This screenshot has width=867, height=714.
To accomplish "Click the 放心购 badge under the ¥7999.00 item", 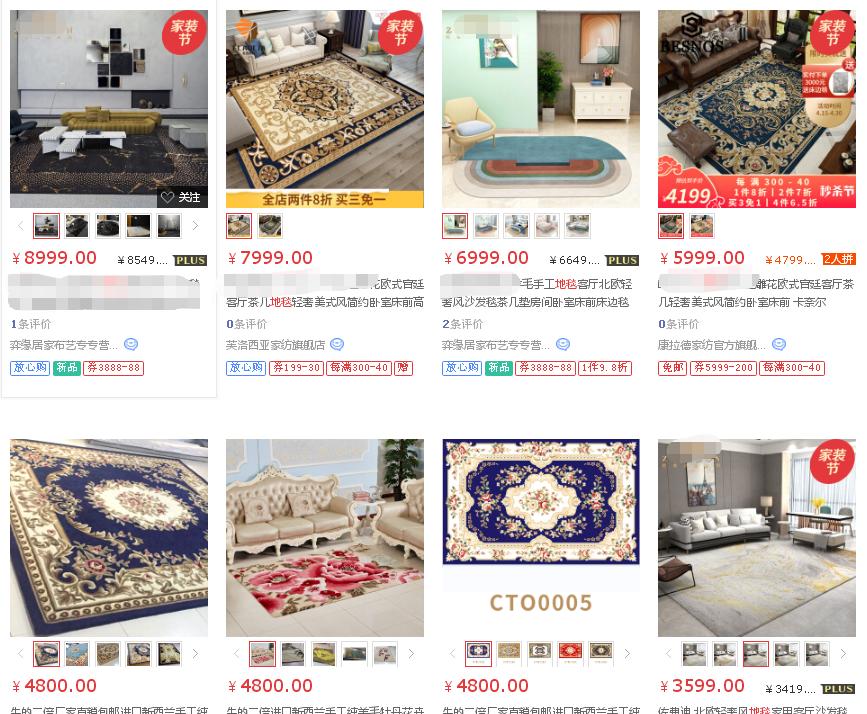I will point(246,368).
